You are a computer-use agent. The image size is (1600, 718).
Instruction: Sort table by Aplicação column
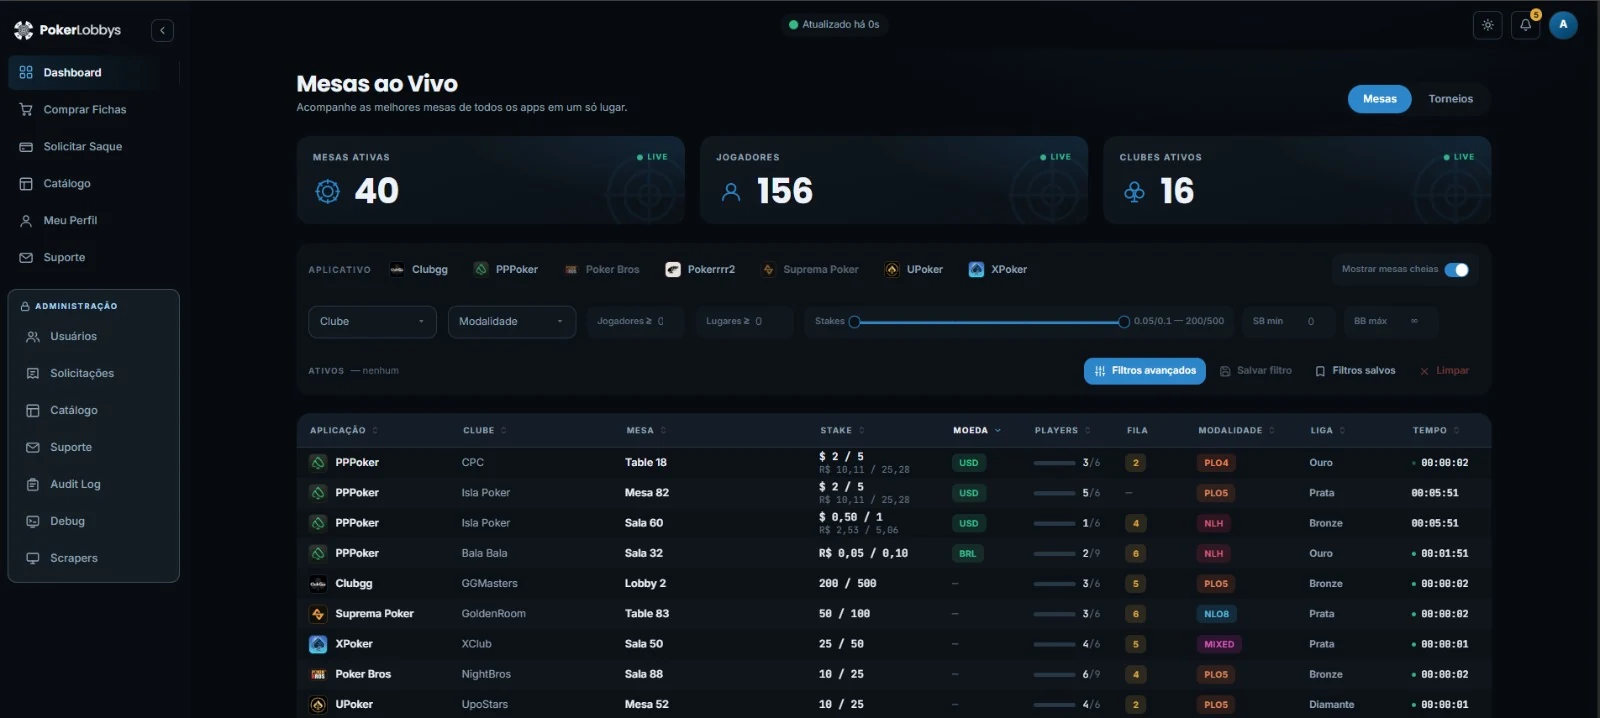(x=344, y=430)
